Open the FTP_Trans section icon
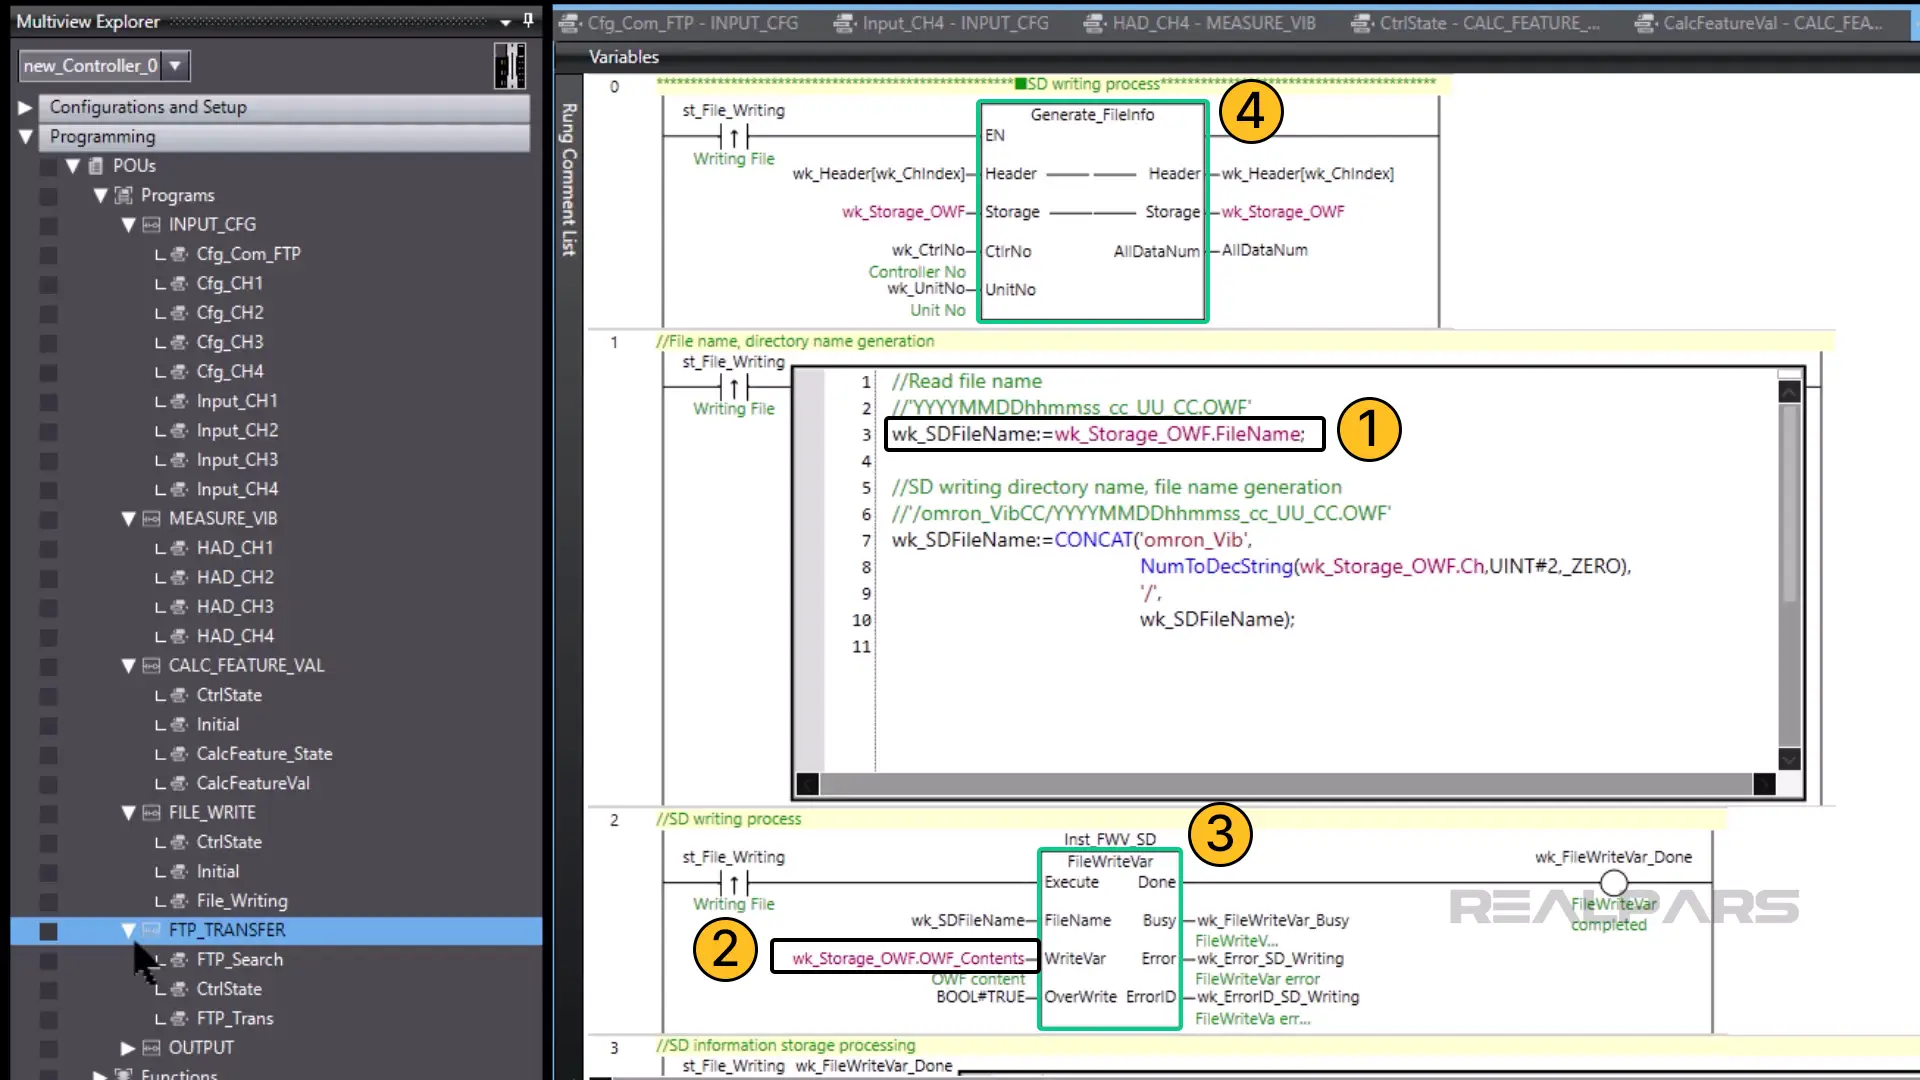This screenshot has height=1080, width=1920. click(179, 1019)
